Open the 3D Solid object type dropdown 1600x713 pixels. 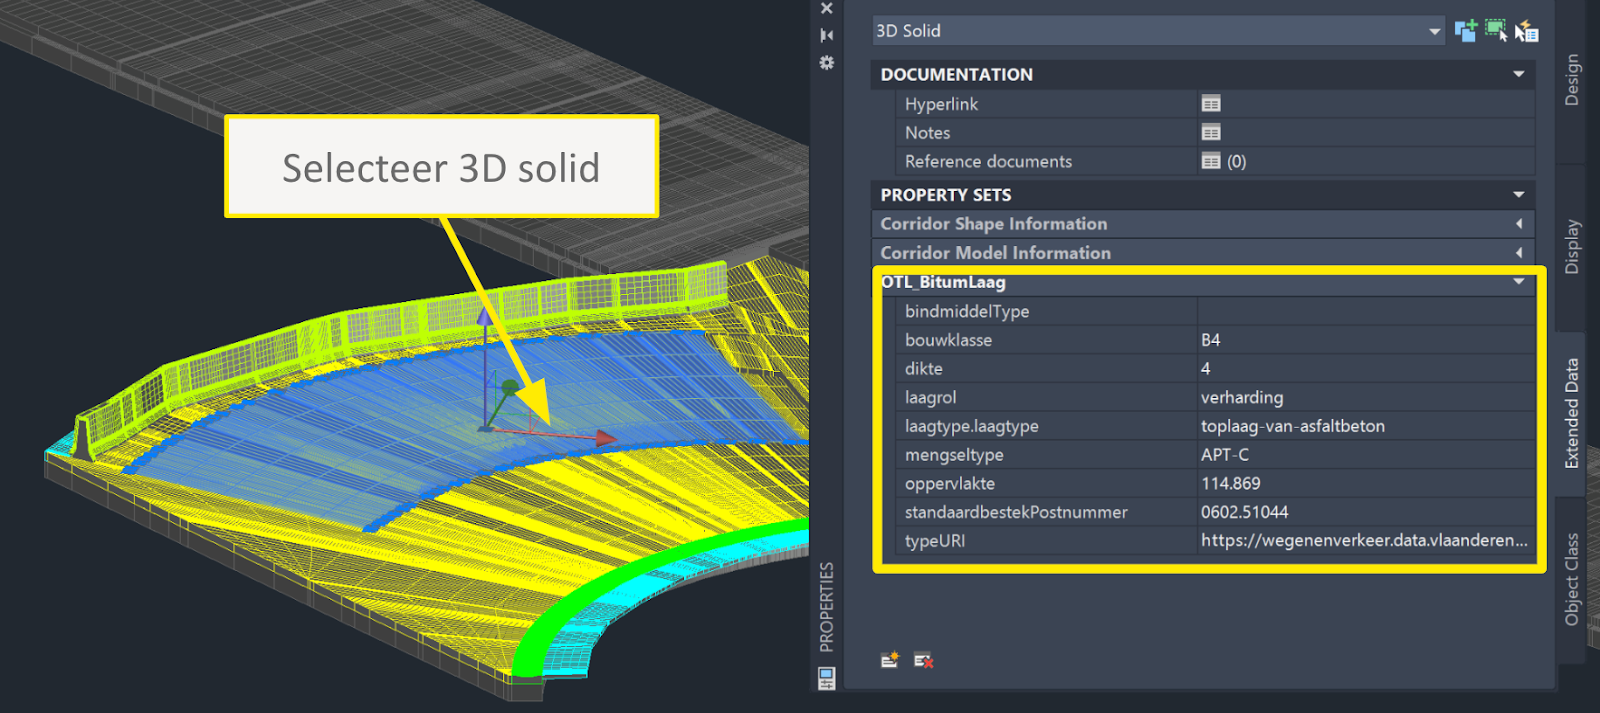(1434, 31)
